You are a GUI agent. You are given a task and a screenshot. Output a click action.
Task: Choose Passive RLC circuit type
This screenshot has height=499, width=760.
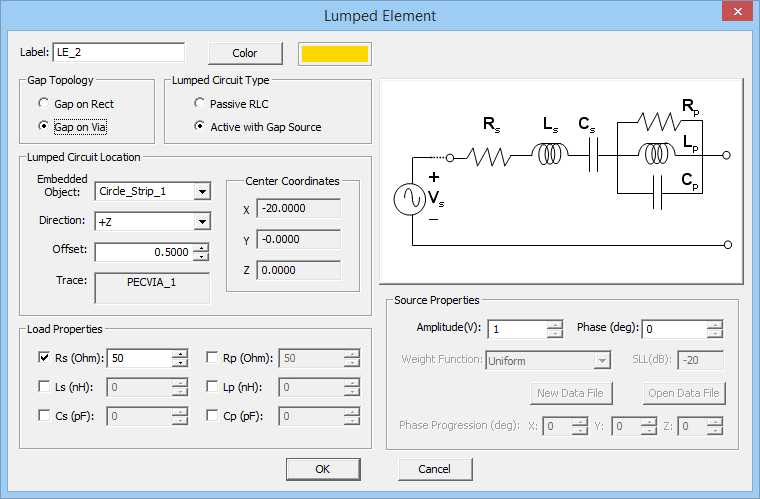200,103
